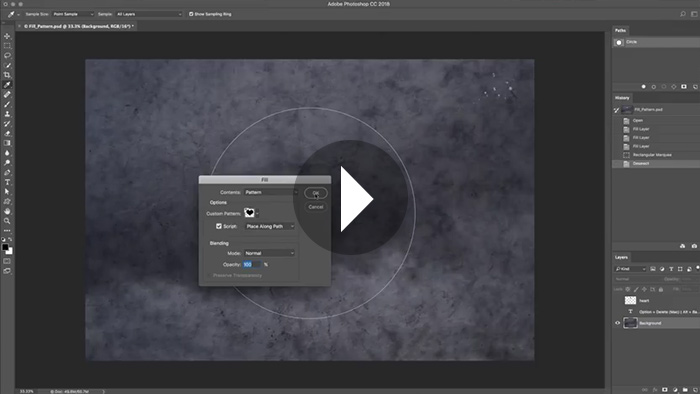The height and width of the screenshot is (394, 700).
Task: Select the Clone Stamp tool
Action: coord(7,114)
